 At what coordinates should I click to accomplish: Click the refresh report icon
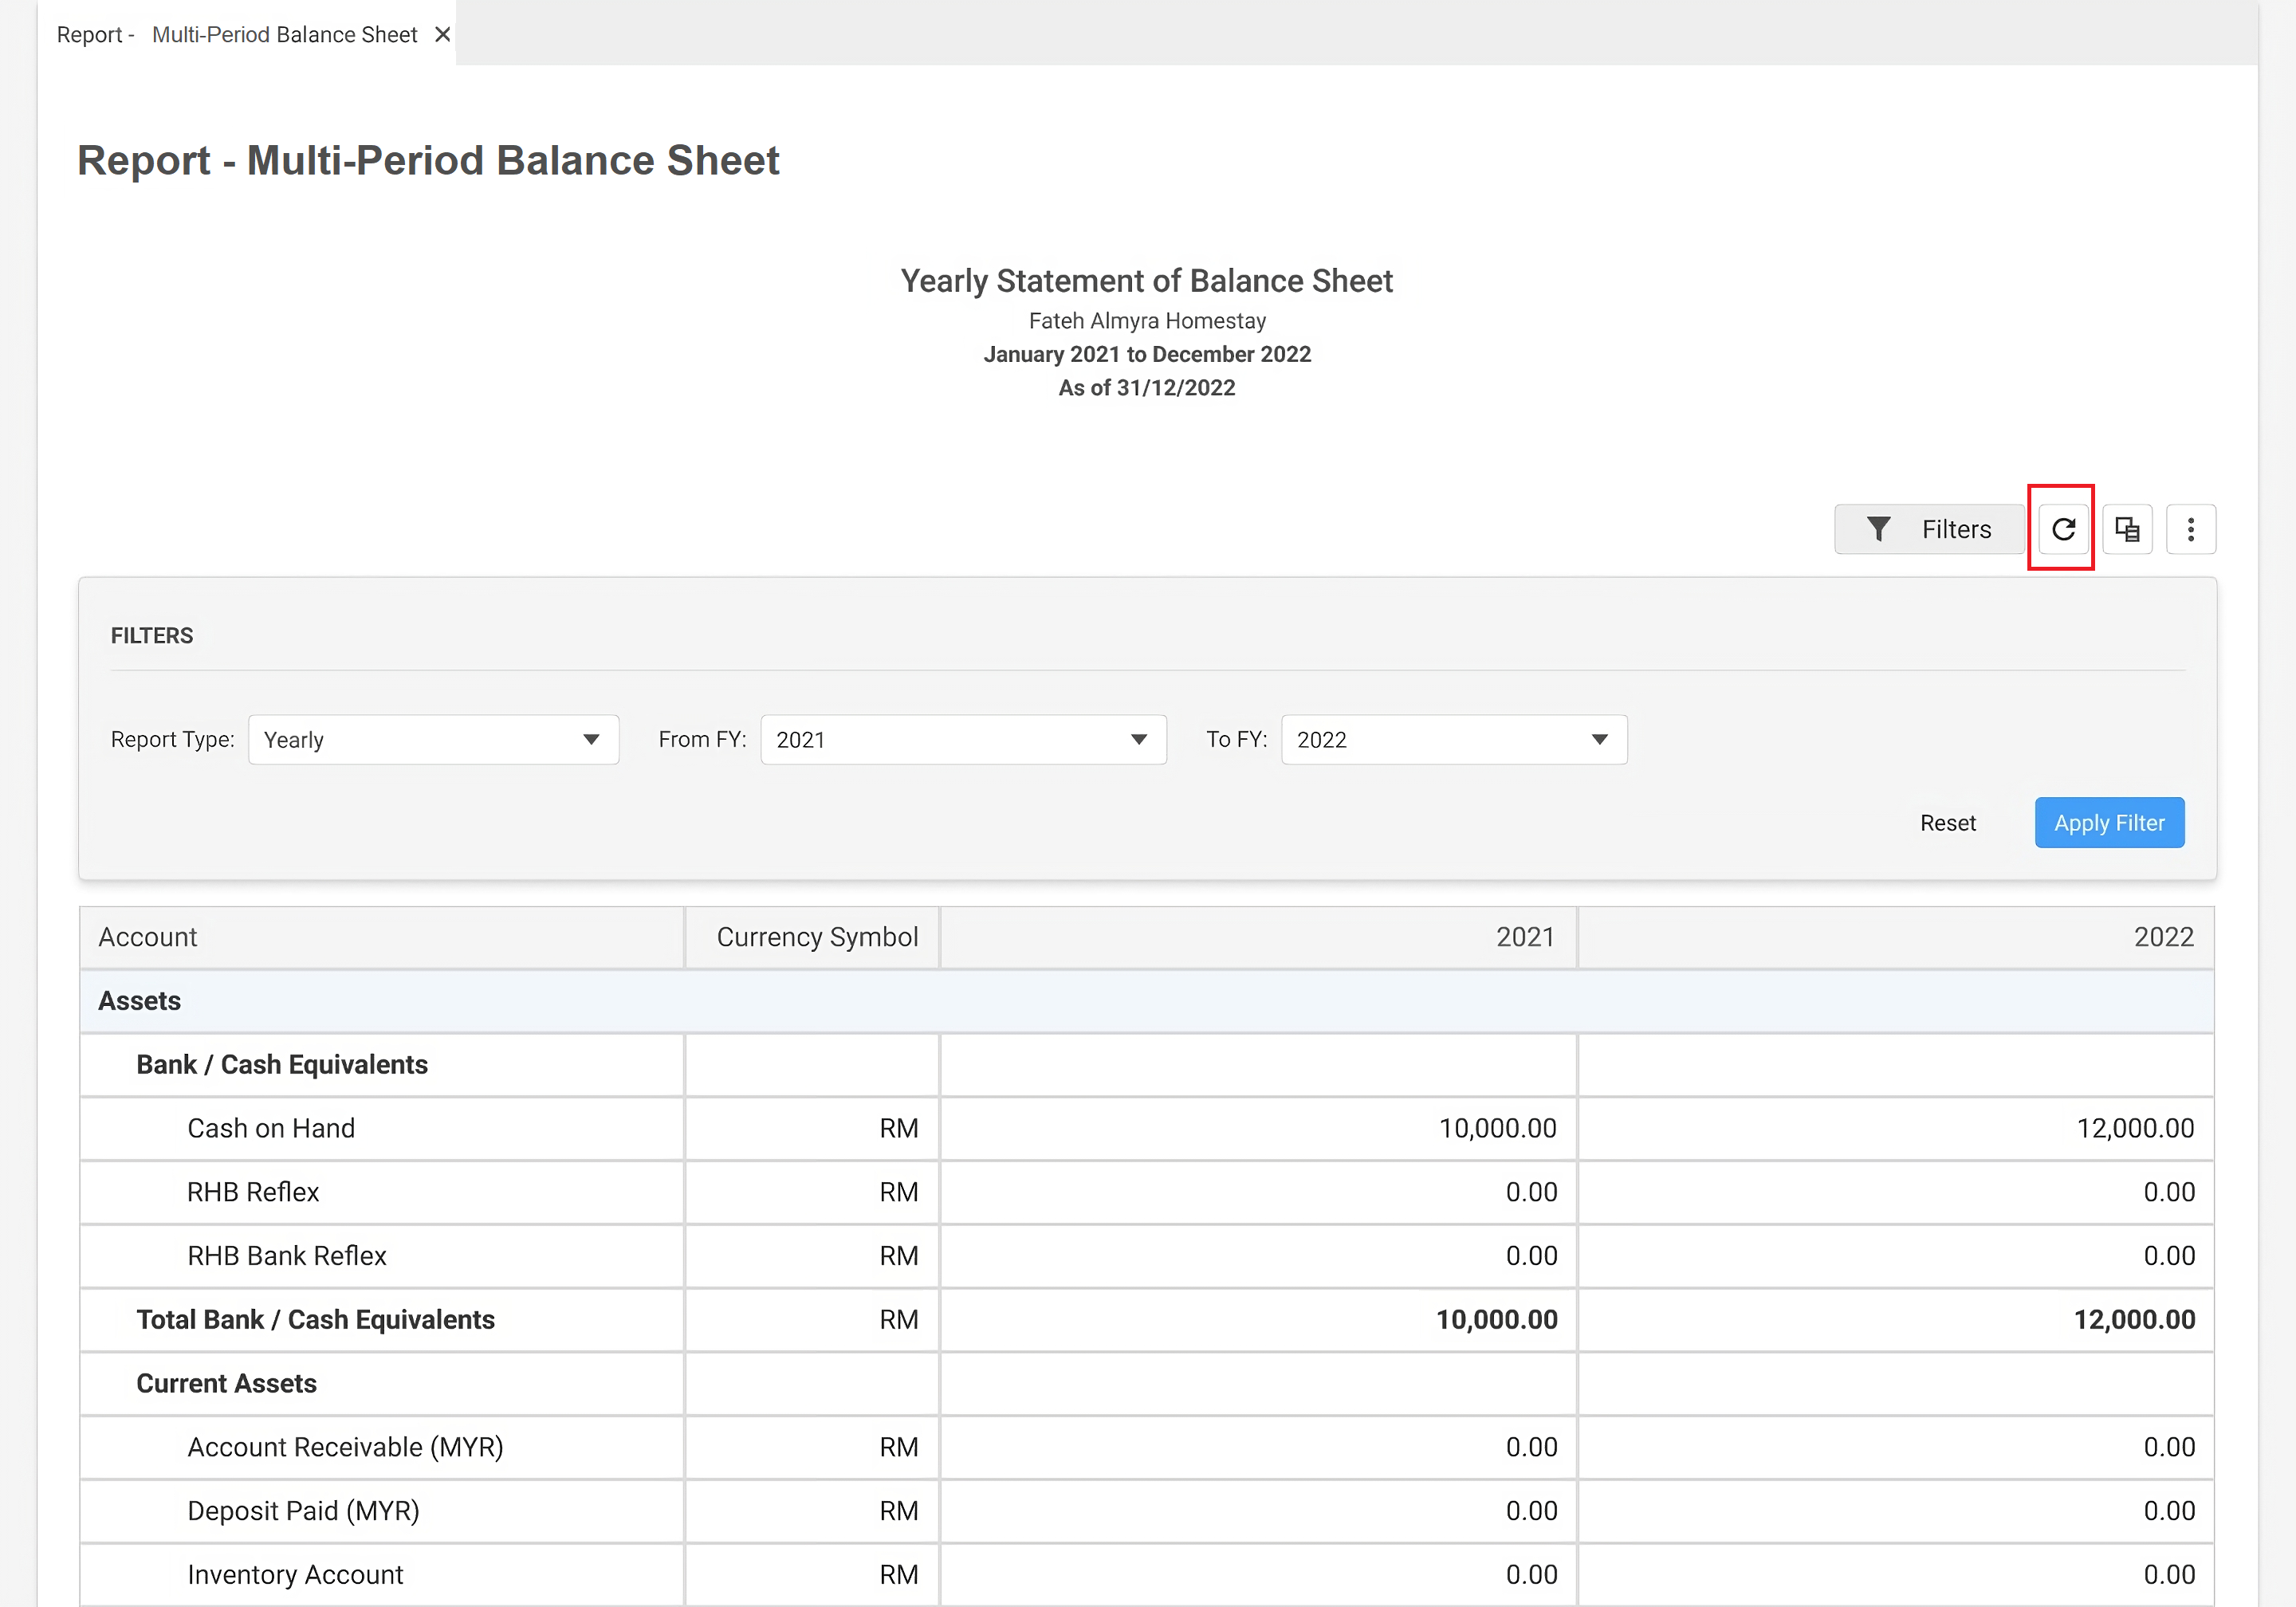click(2062, 529)
